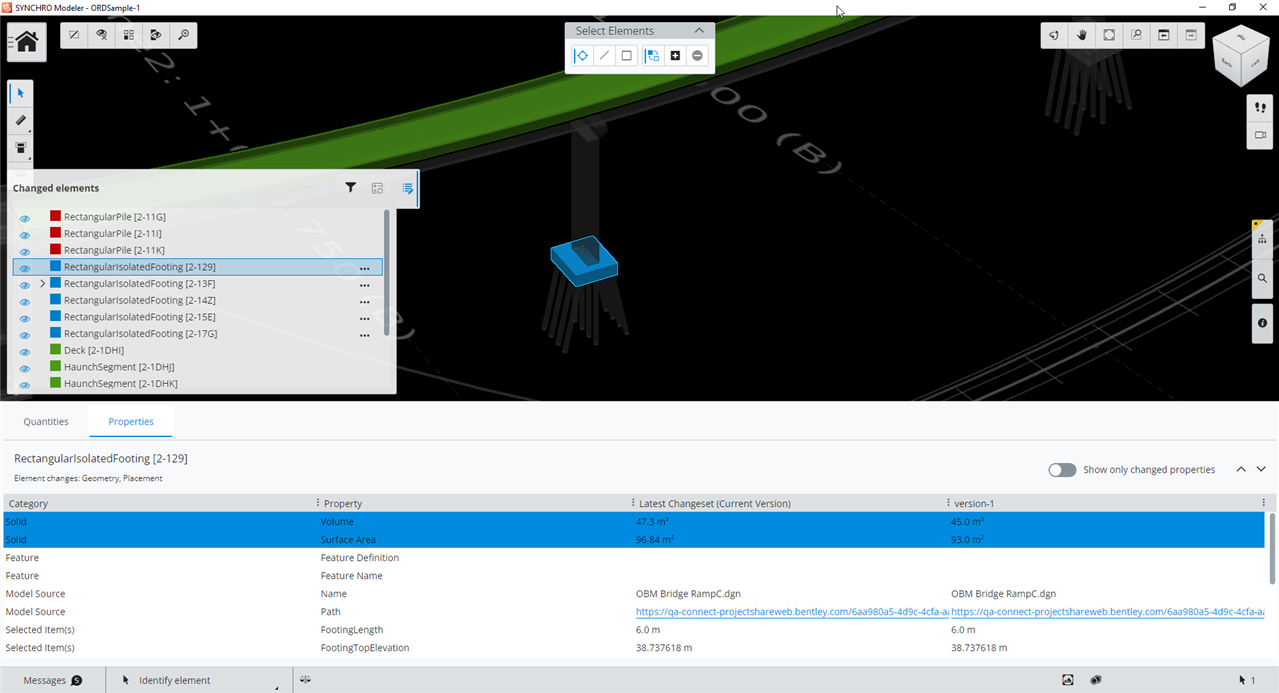Collapse the Select Elements toolbar

[x=699, y=30]
